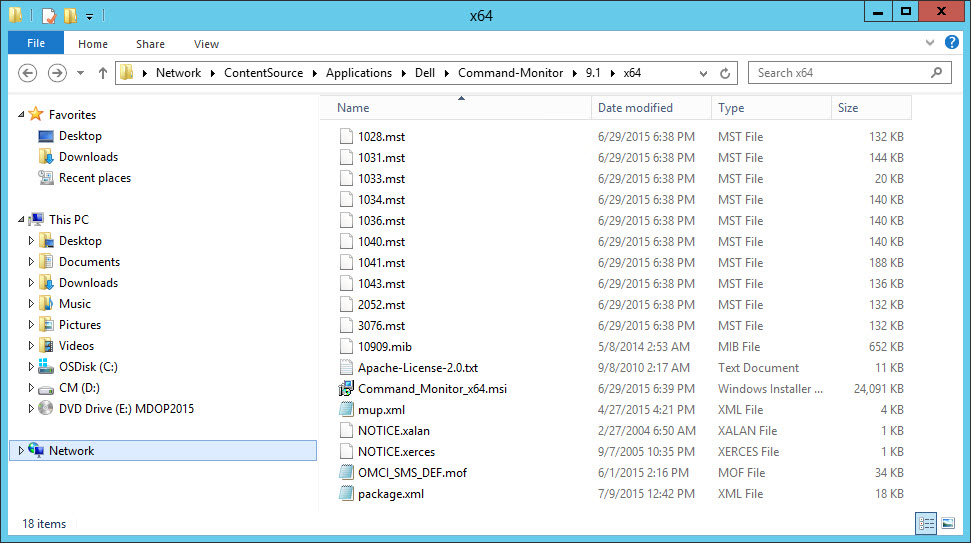
Task: Open the Help question mark icon
Action: pyautogui.click(x=952, y=43)
